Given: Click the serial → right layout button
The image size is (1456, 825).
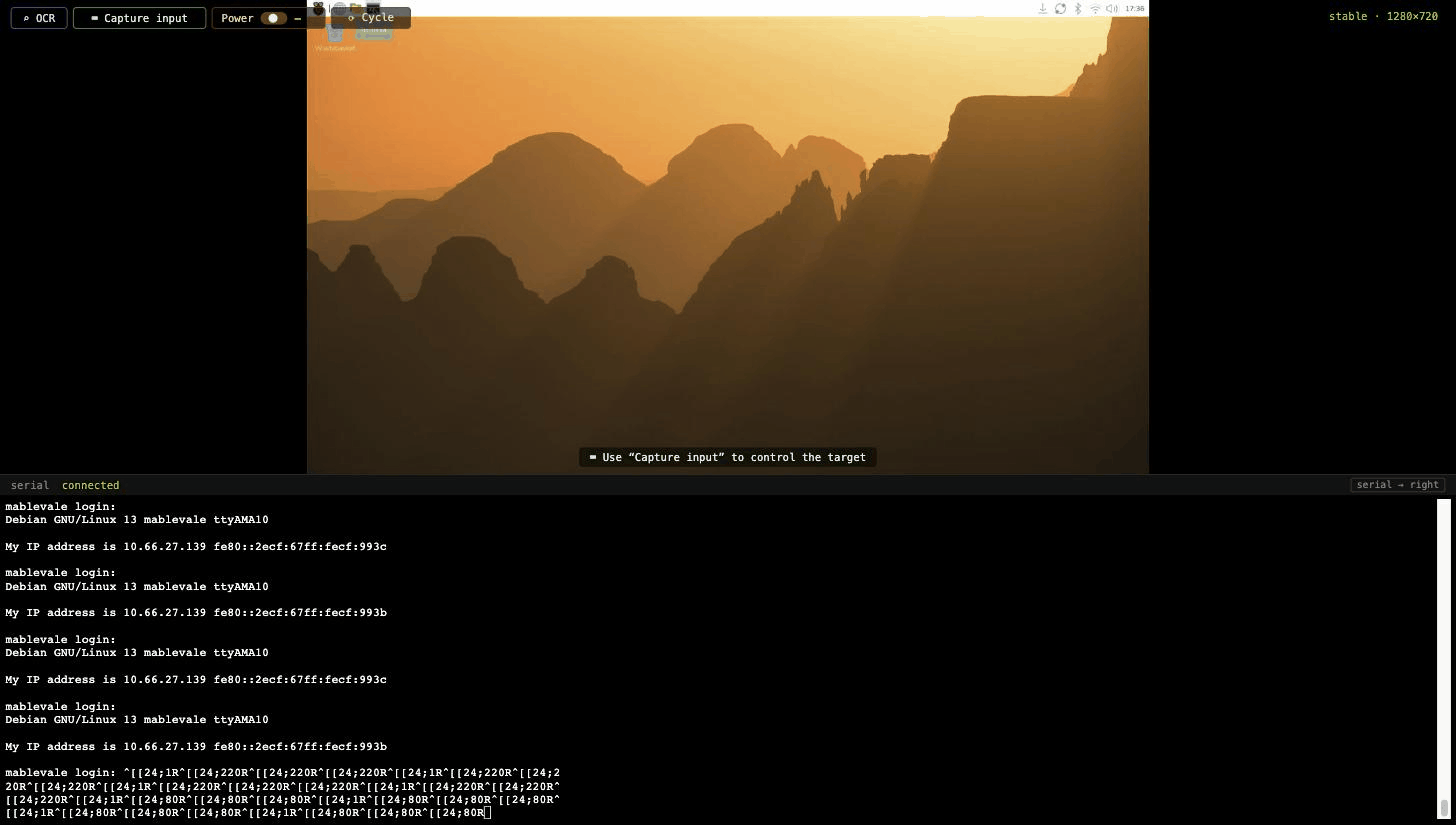Looking at the screenshot, I should coord(1398,485).
